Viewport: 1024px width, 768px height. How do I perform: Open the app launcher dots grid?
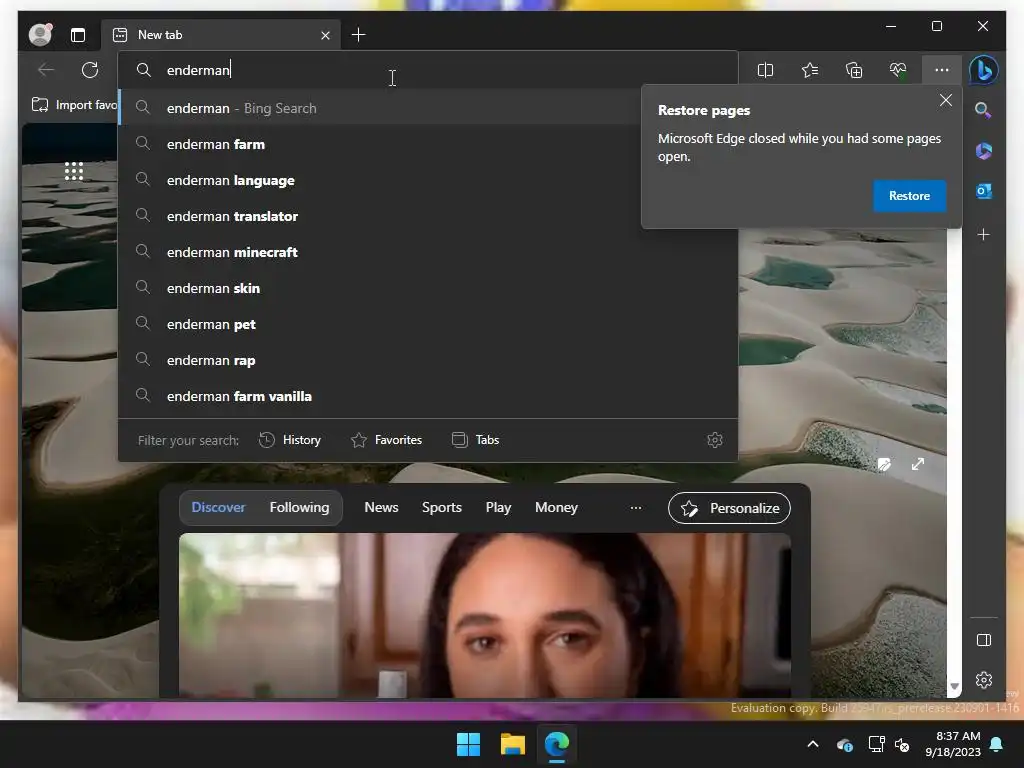click(74, 171)
